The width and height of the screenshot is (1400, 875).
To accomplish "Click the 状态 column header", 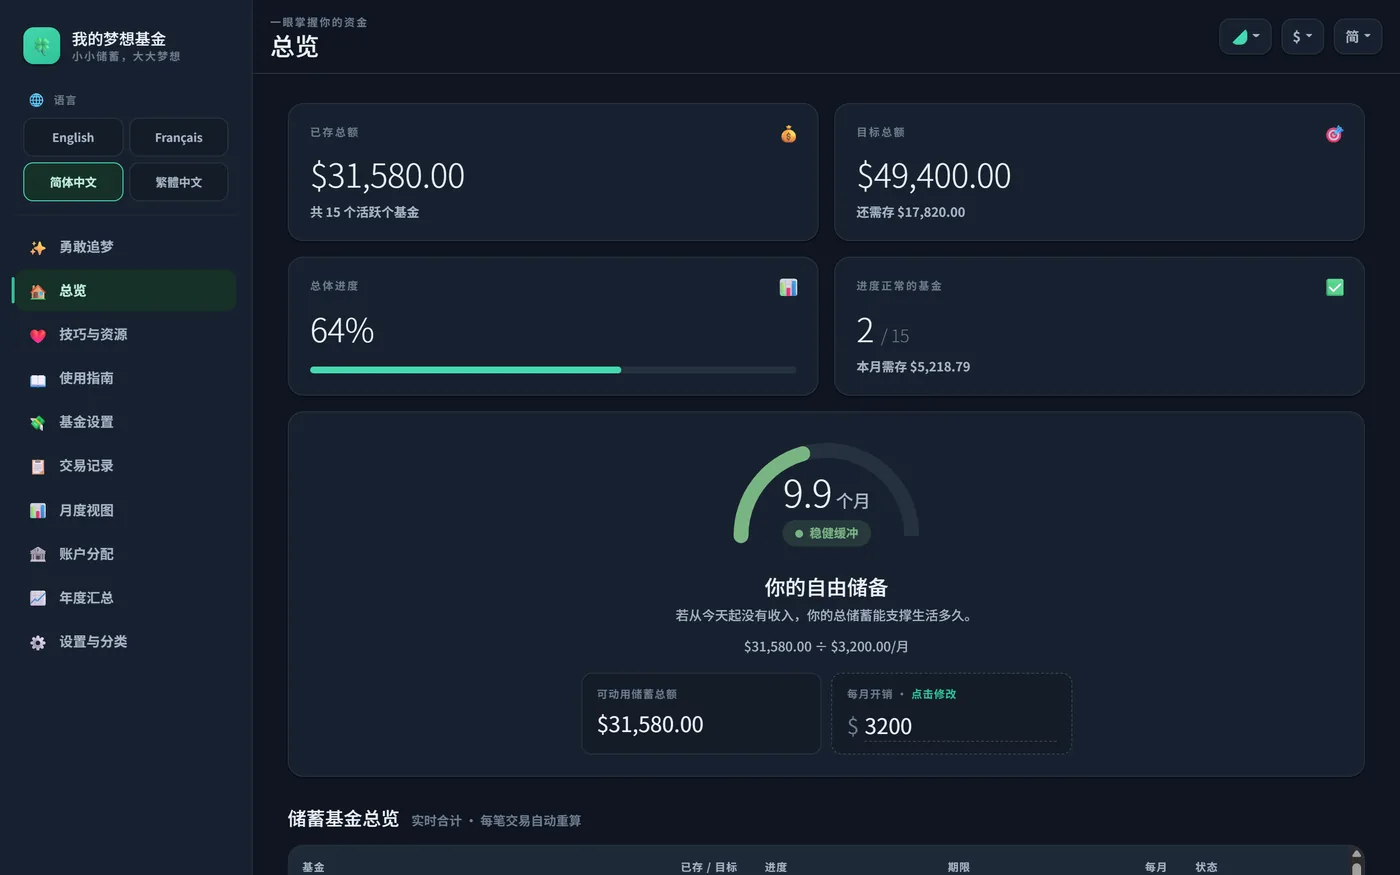I will coord(1206,867).
